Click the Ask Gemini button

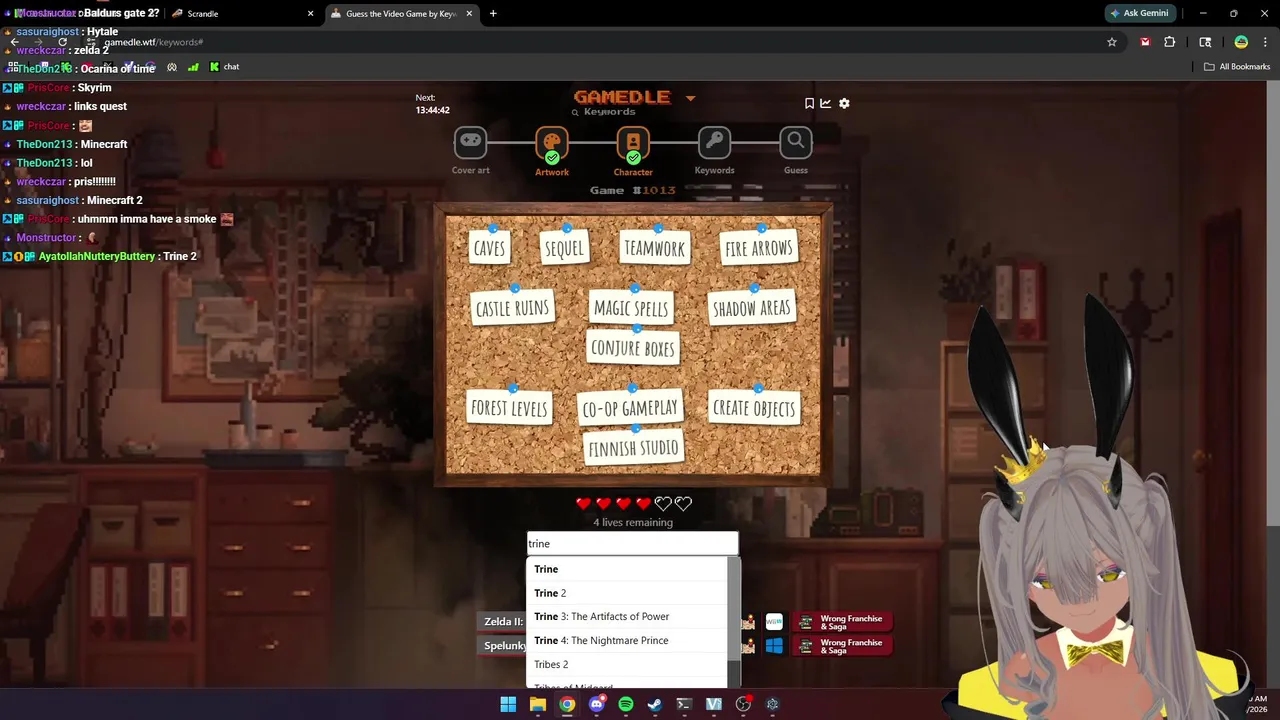click(1138, 13)
